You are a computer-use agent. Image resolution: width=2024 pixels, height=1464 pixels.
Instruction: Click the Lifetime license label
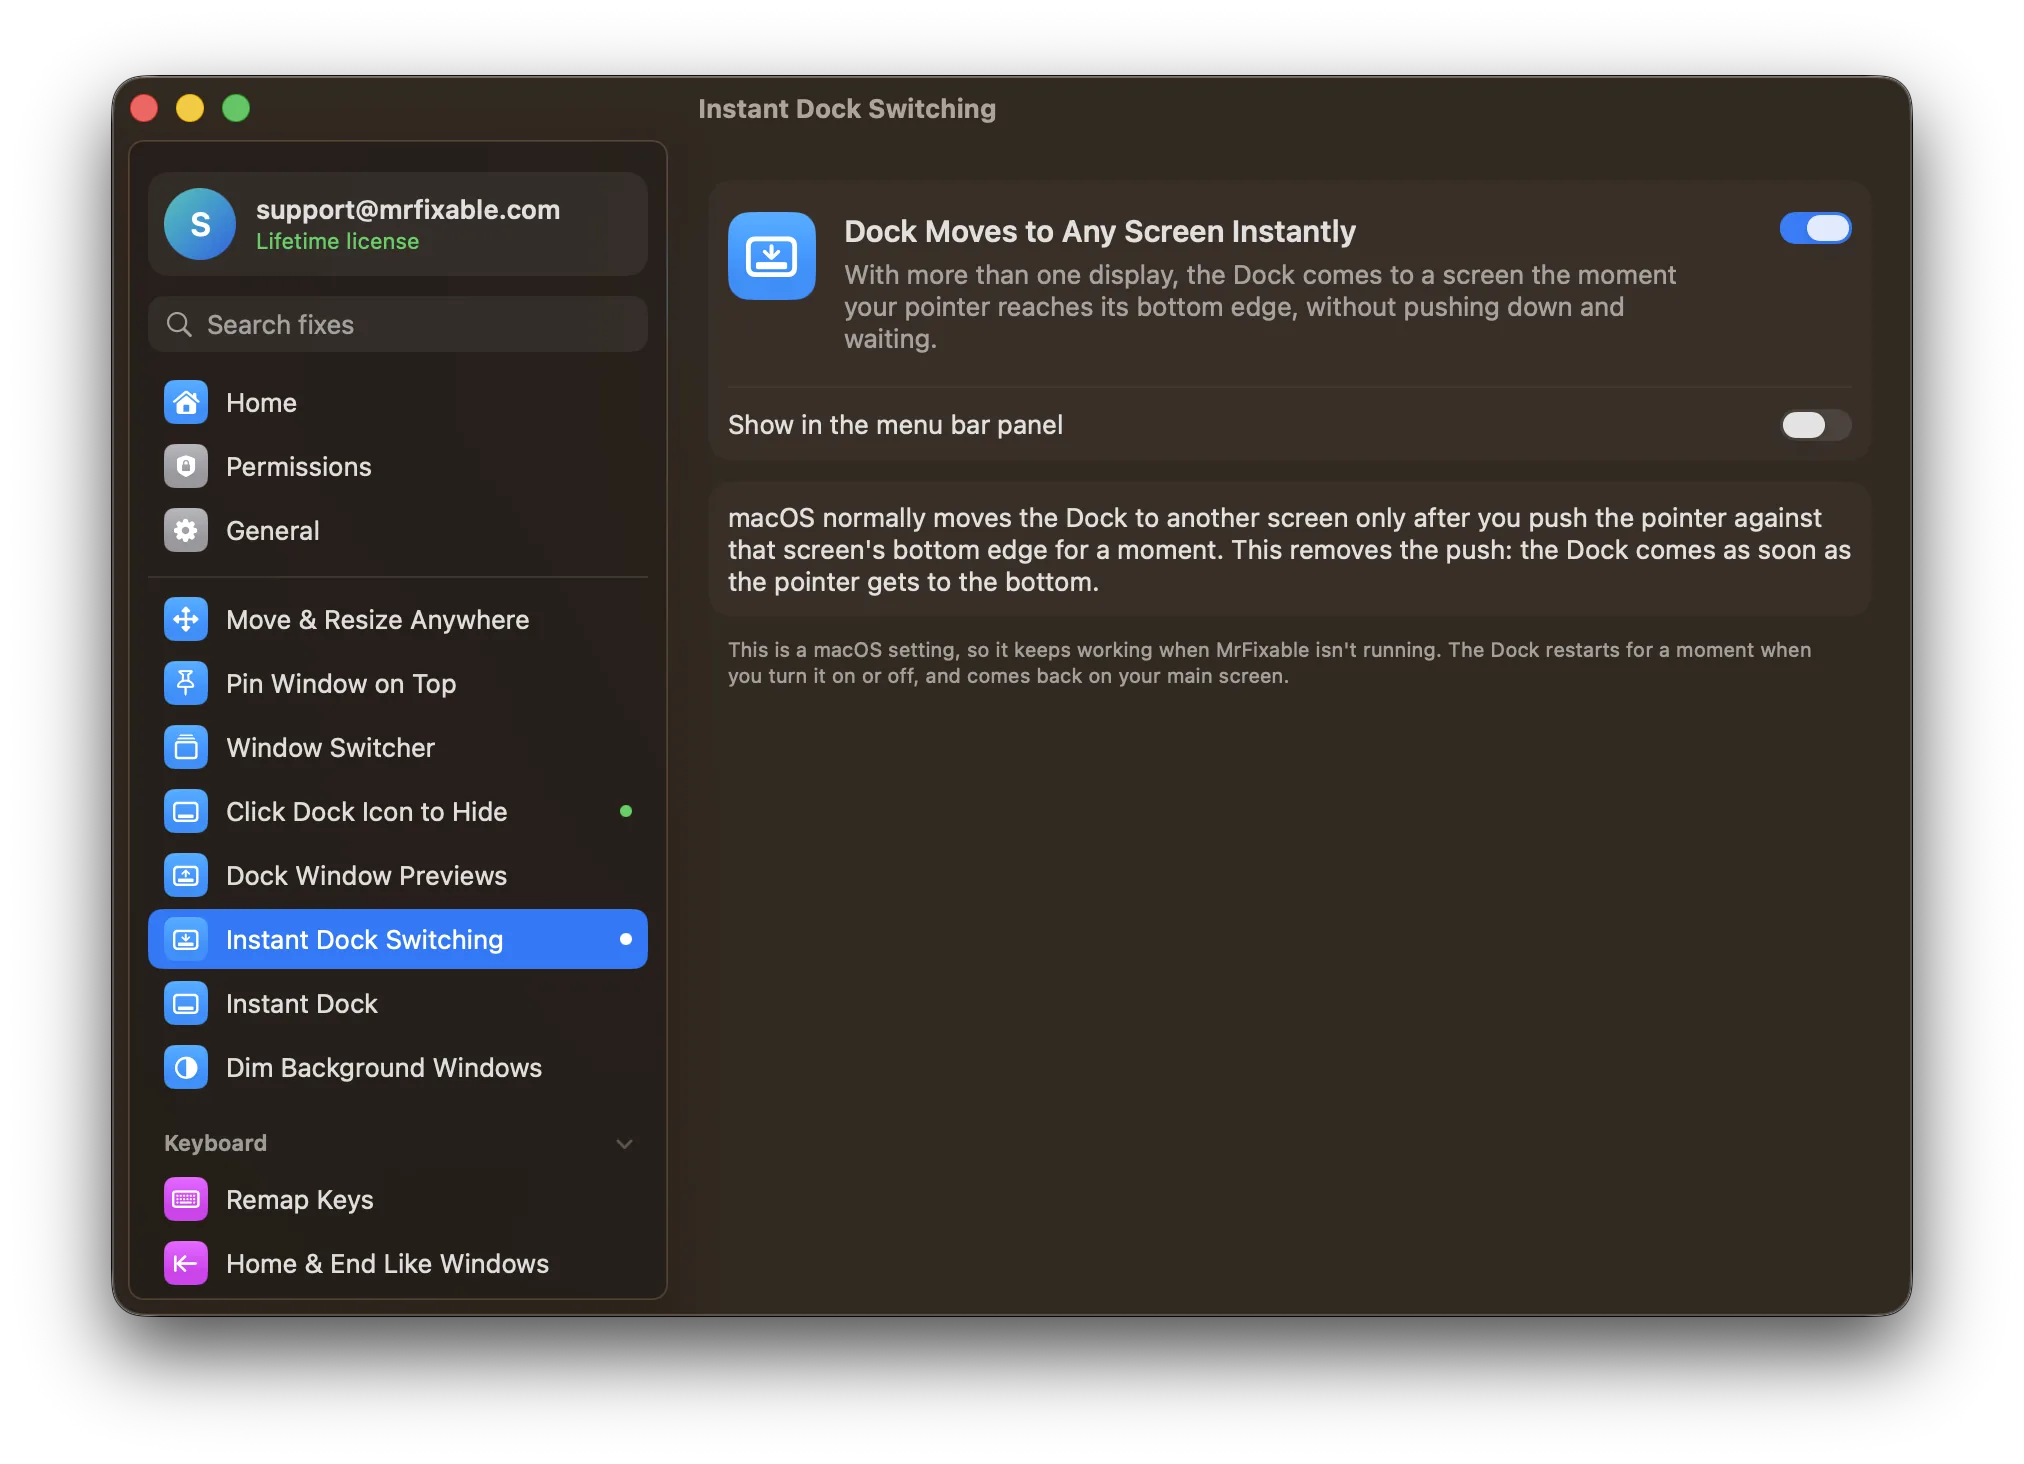[x=337, y=242]
